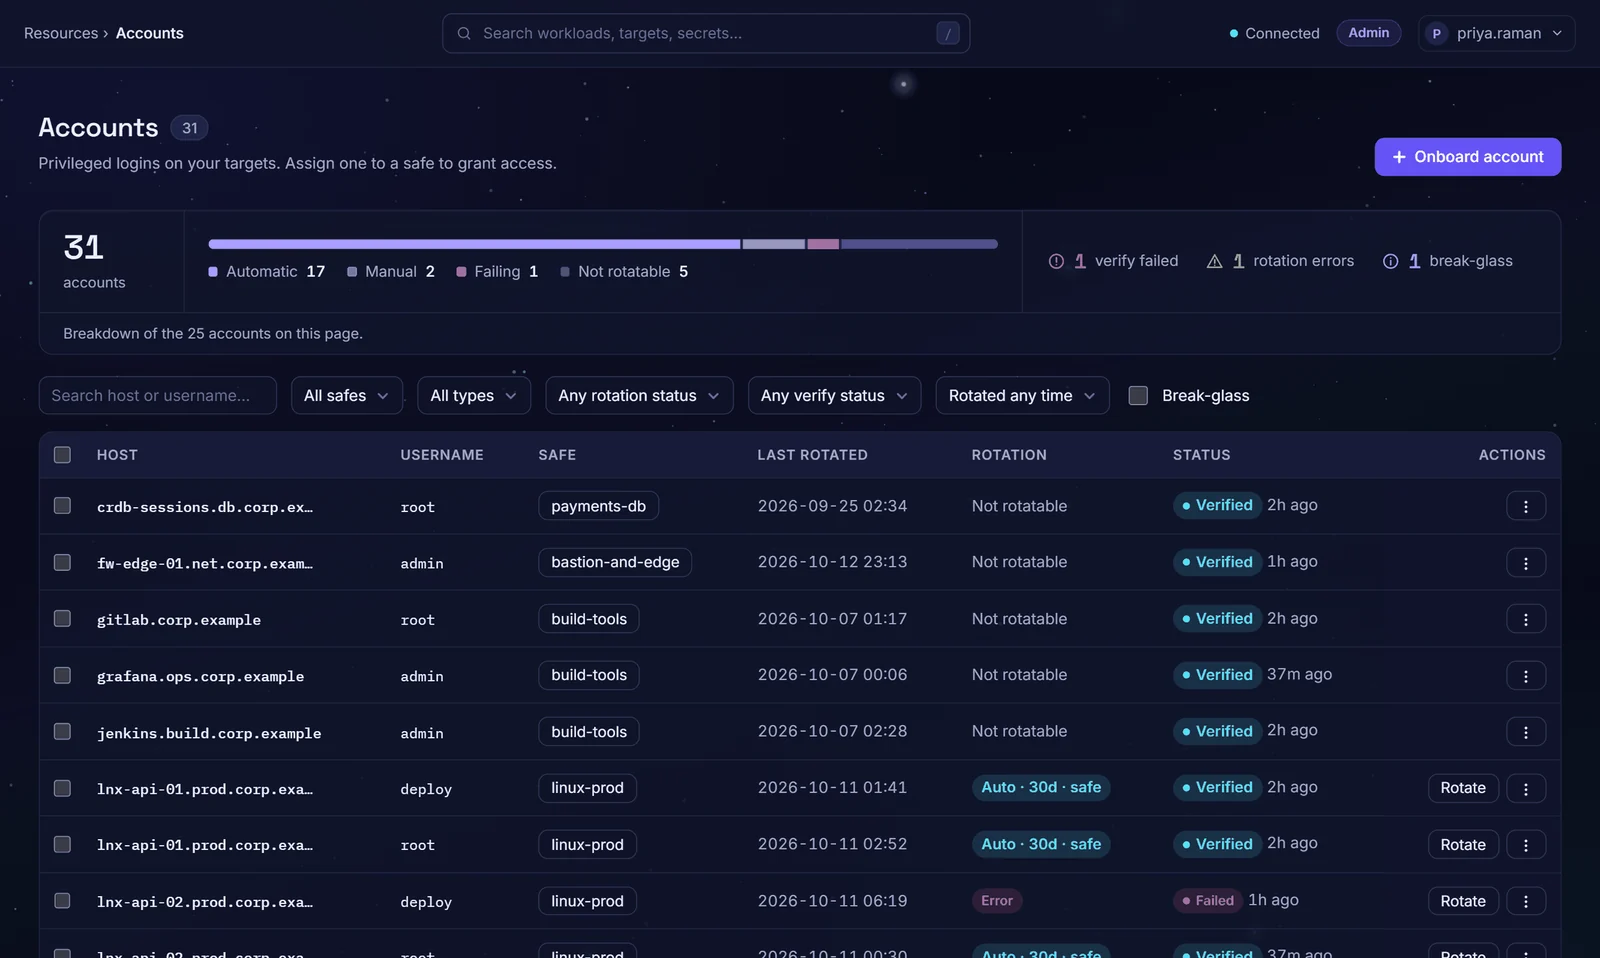The height and width of the screenshot is (958, 1600).
Task: Rotate the lnx-api-01 deploy account
Action: coord(1463,788)
